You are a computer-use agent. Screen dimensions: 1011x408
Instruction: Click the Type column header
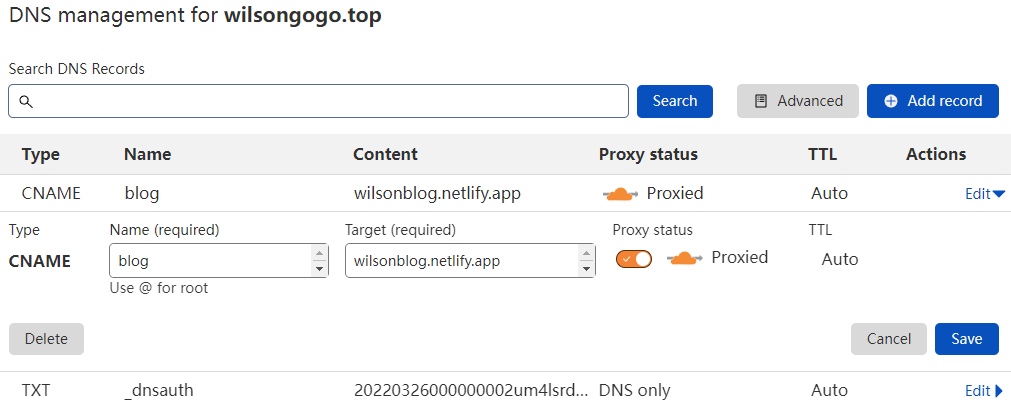[x=41, y=154]
